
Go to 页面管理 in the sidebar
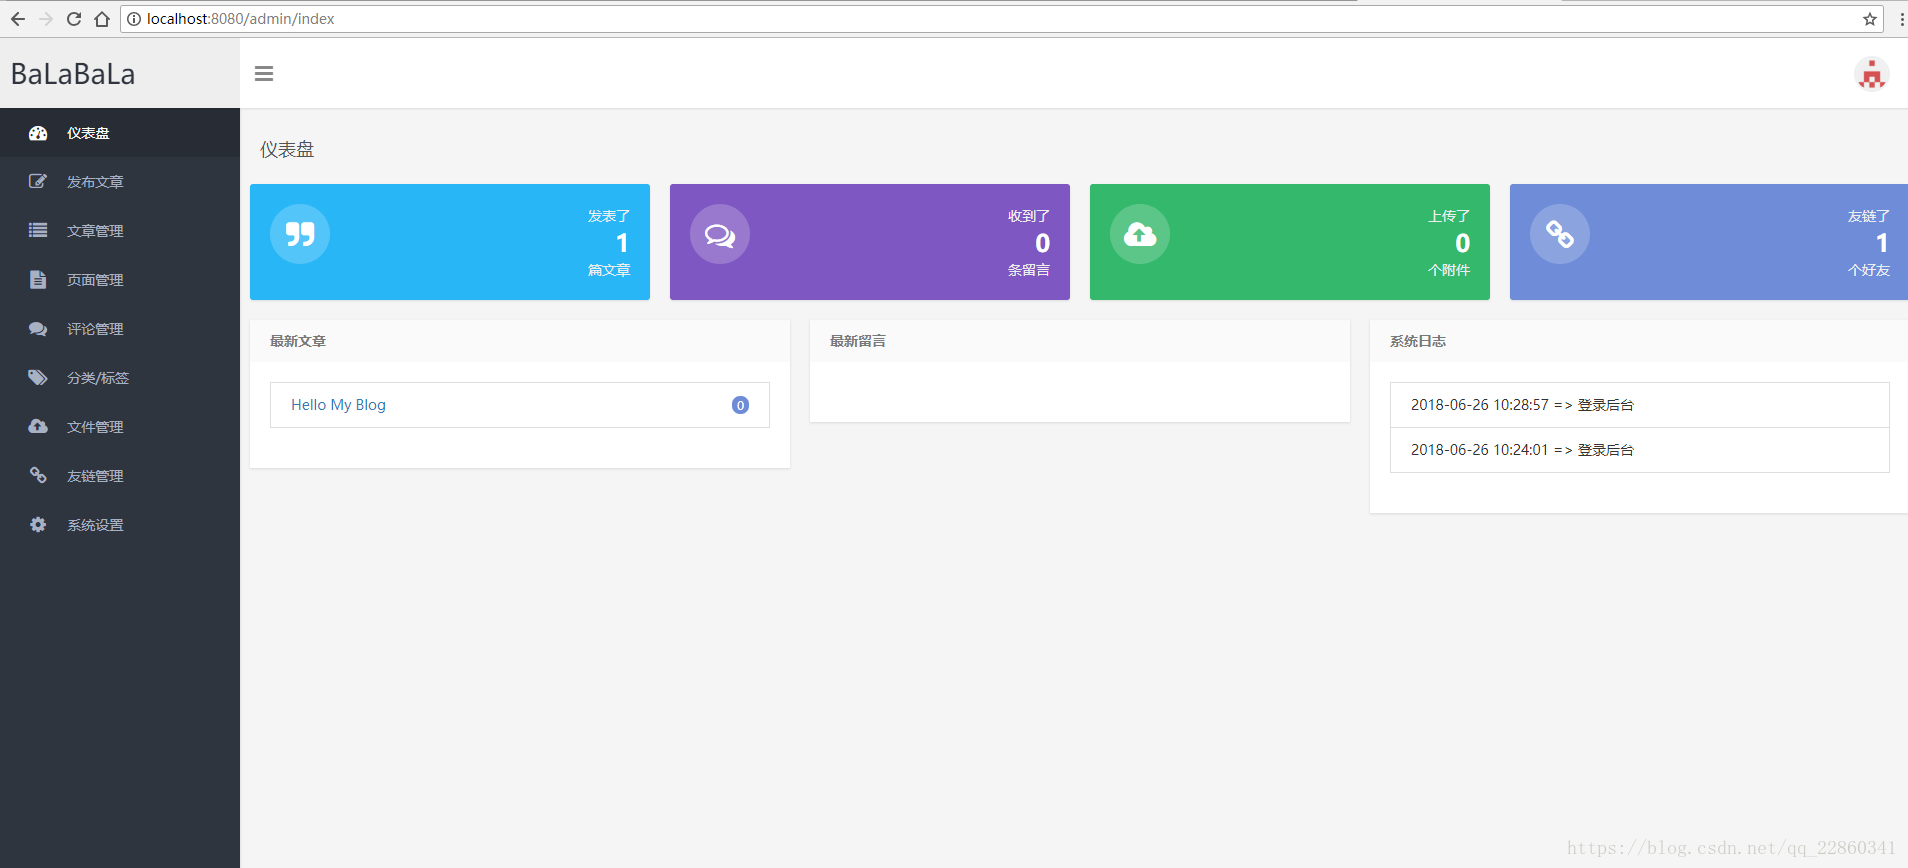click(x=120, y=280)
